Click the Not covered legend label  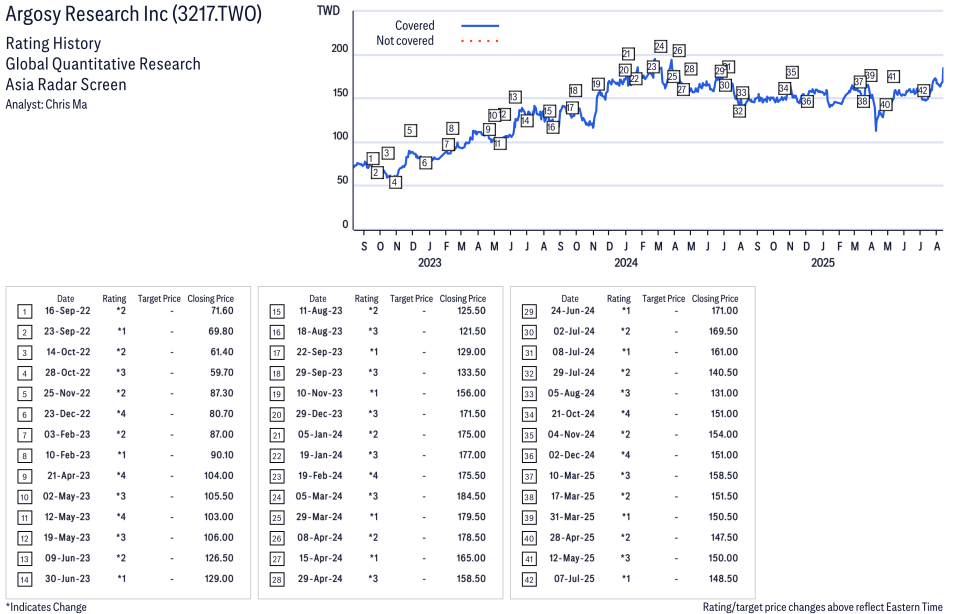click(x=405, y=41)
